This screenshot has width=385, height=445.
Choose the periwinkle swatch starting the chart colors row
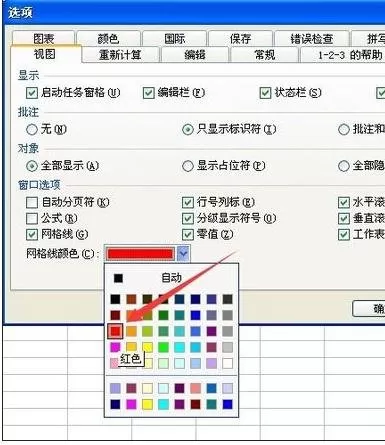(115, 388)
